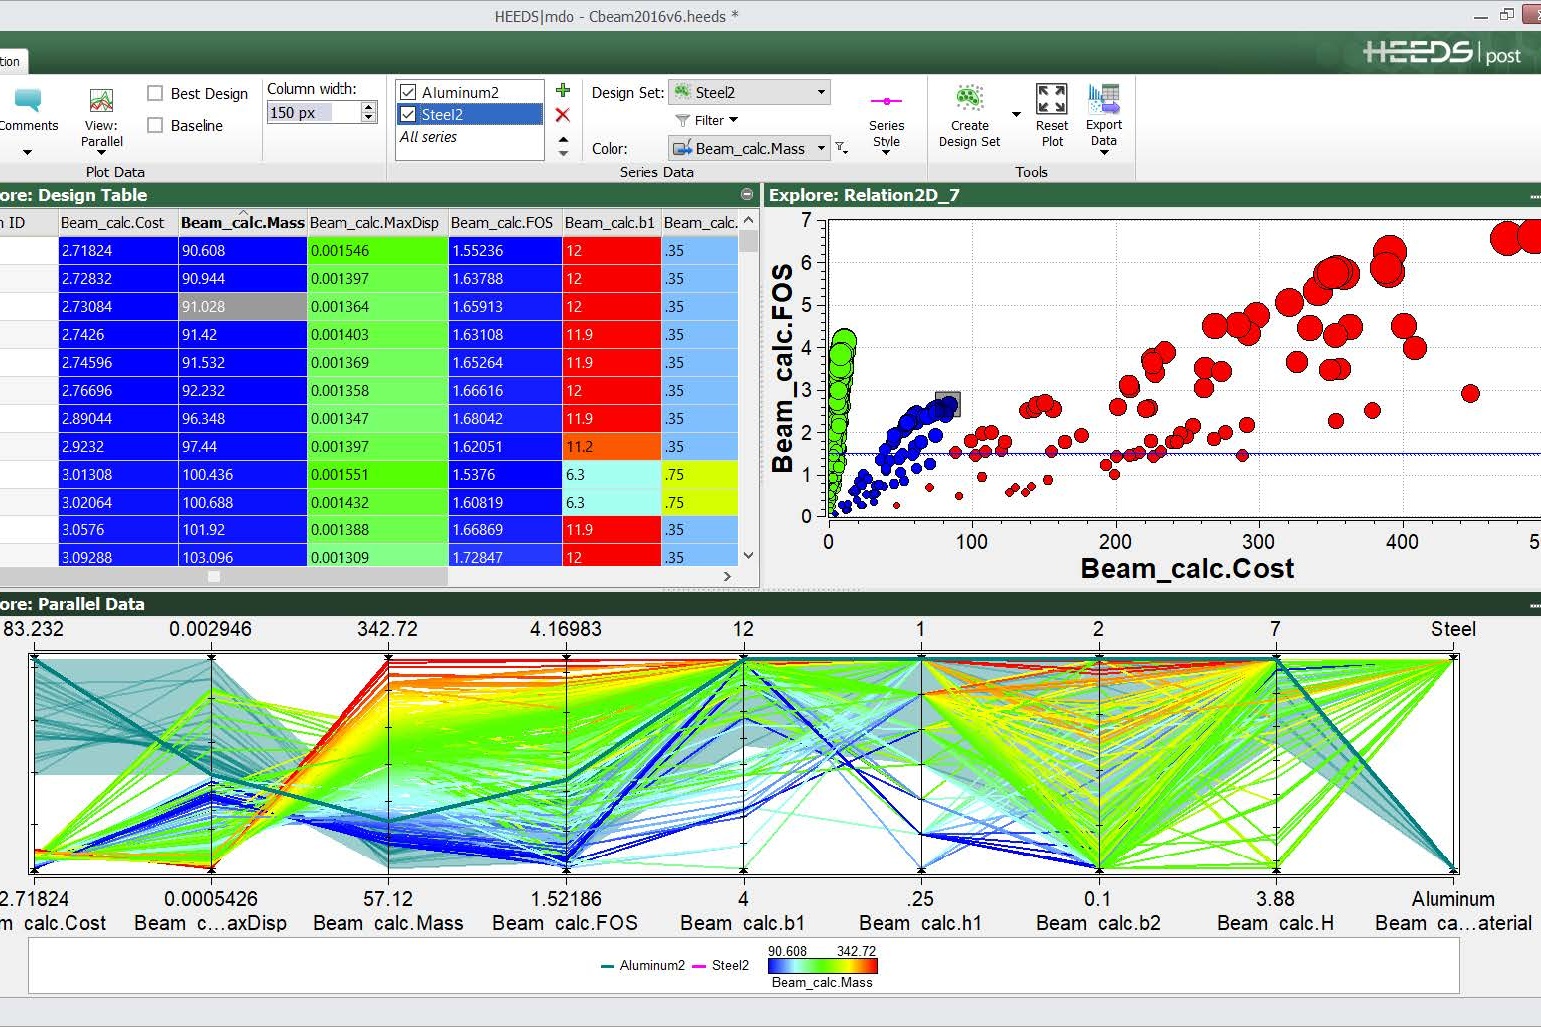Enable the Best Design checkbox
The image size is (1541, 1027).
tap(155, 93)
